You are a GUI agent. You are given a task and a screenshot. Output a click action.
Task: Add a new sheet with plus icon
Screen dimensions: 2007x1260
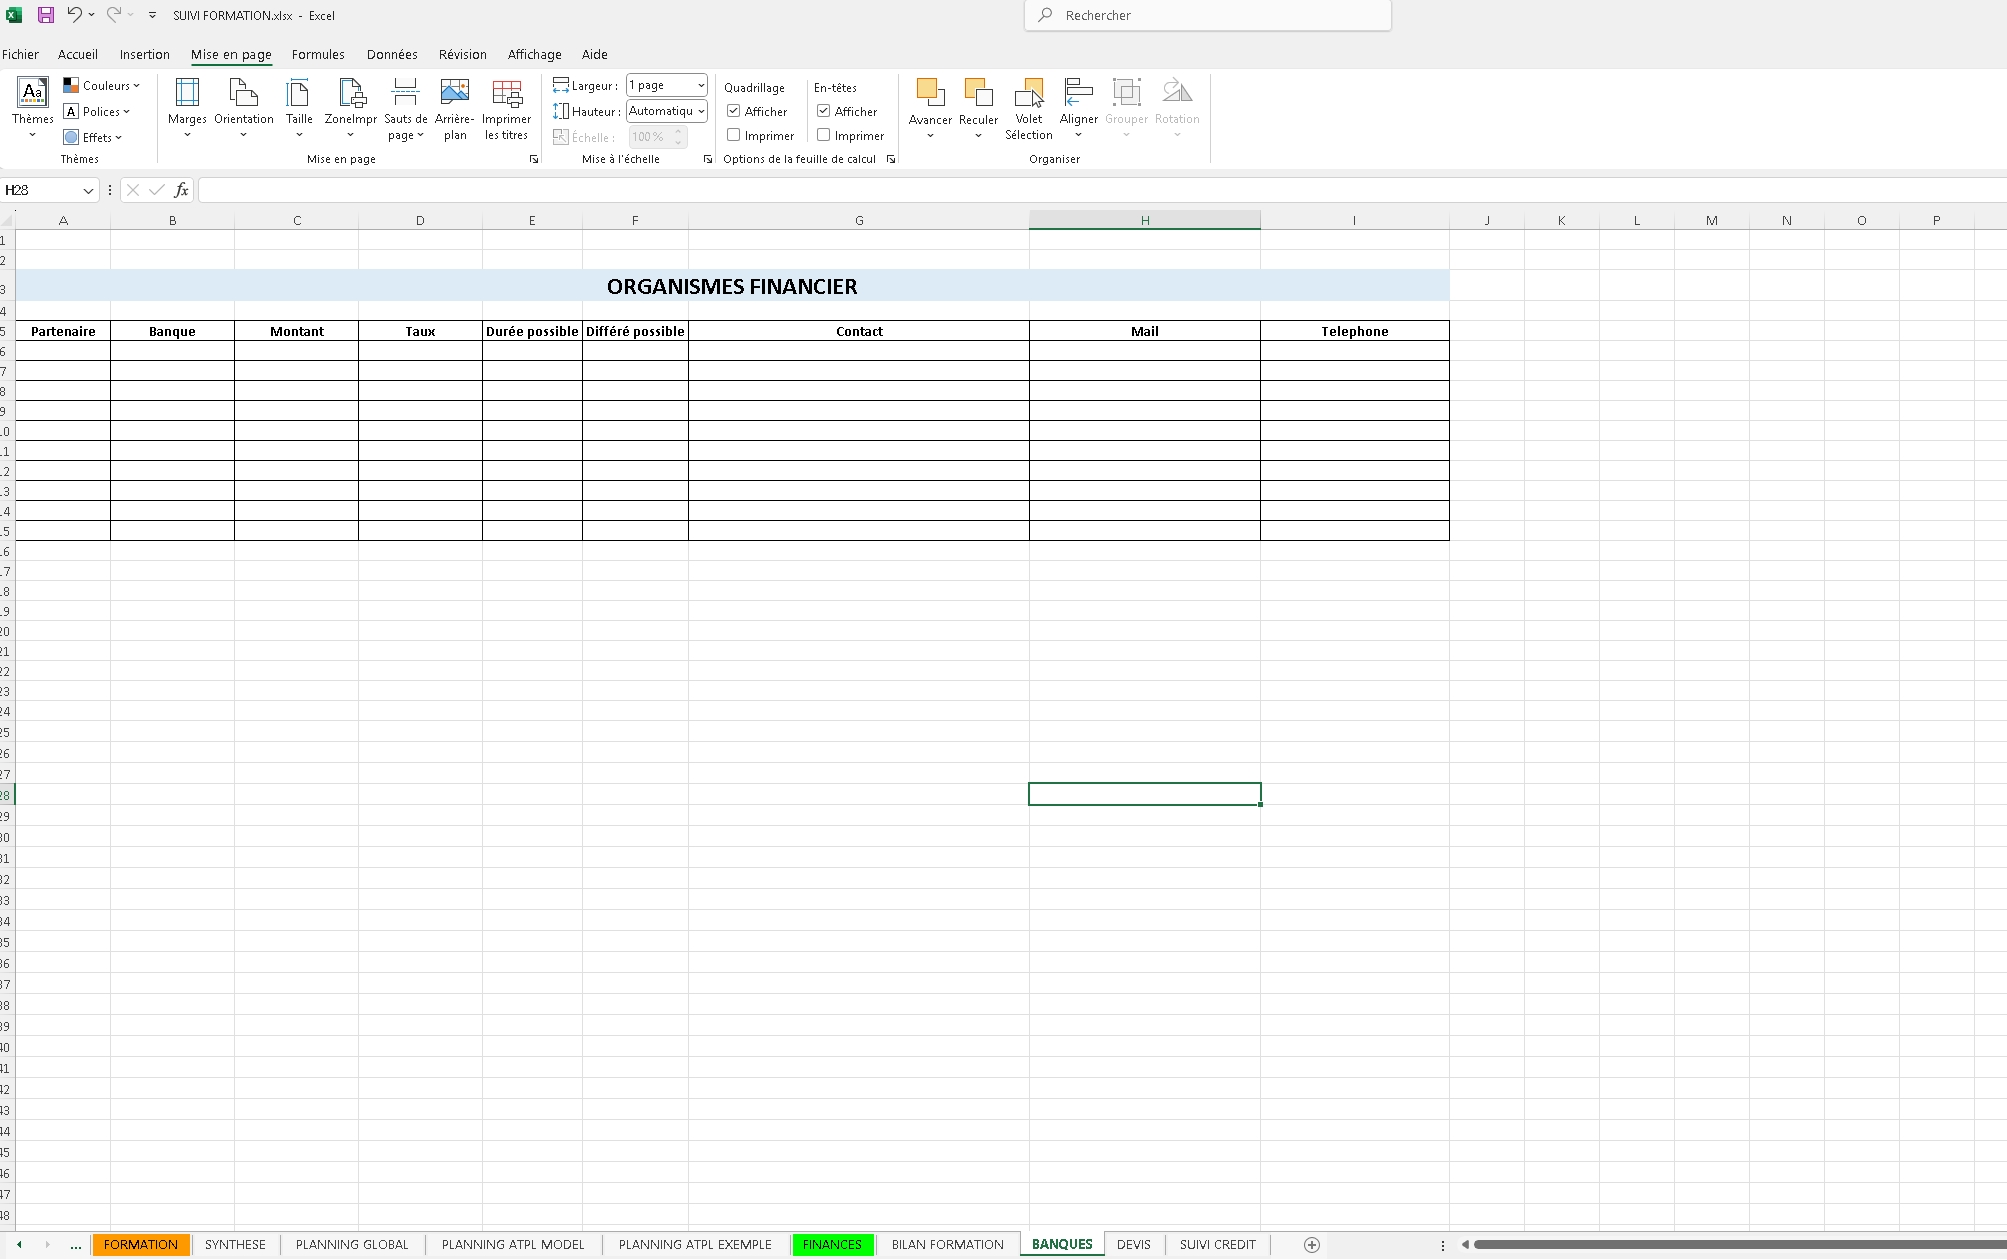pyautogui.click(x=1312, y=1245)
